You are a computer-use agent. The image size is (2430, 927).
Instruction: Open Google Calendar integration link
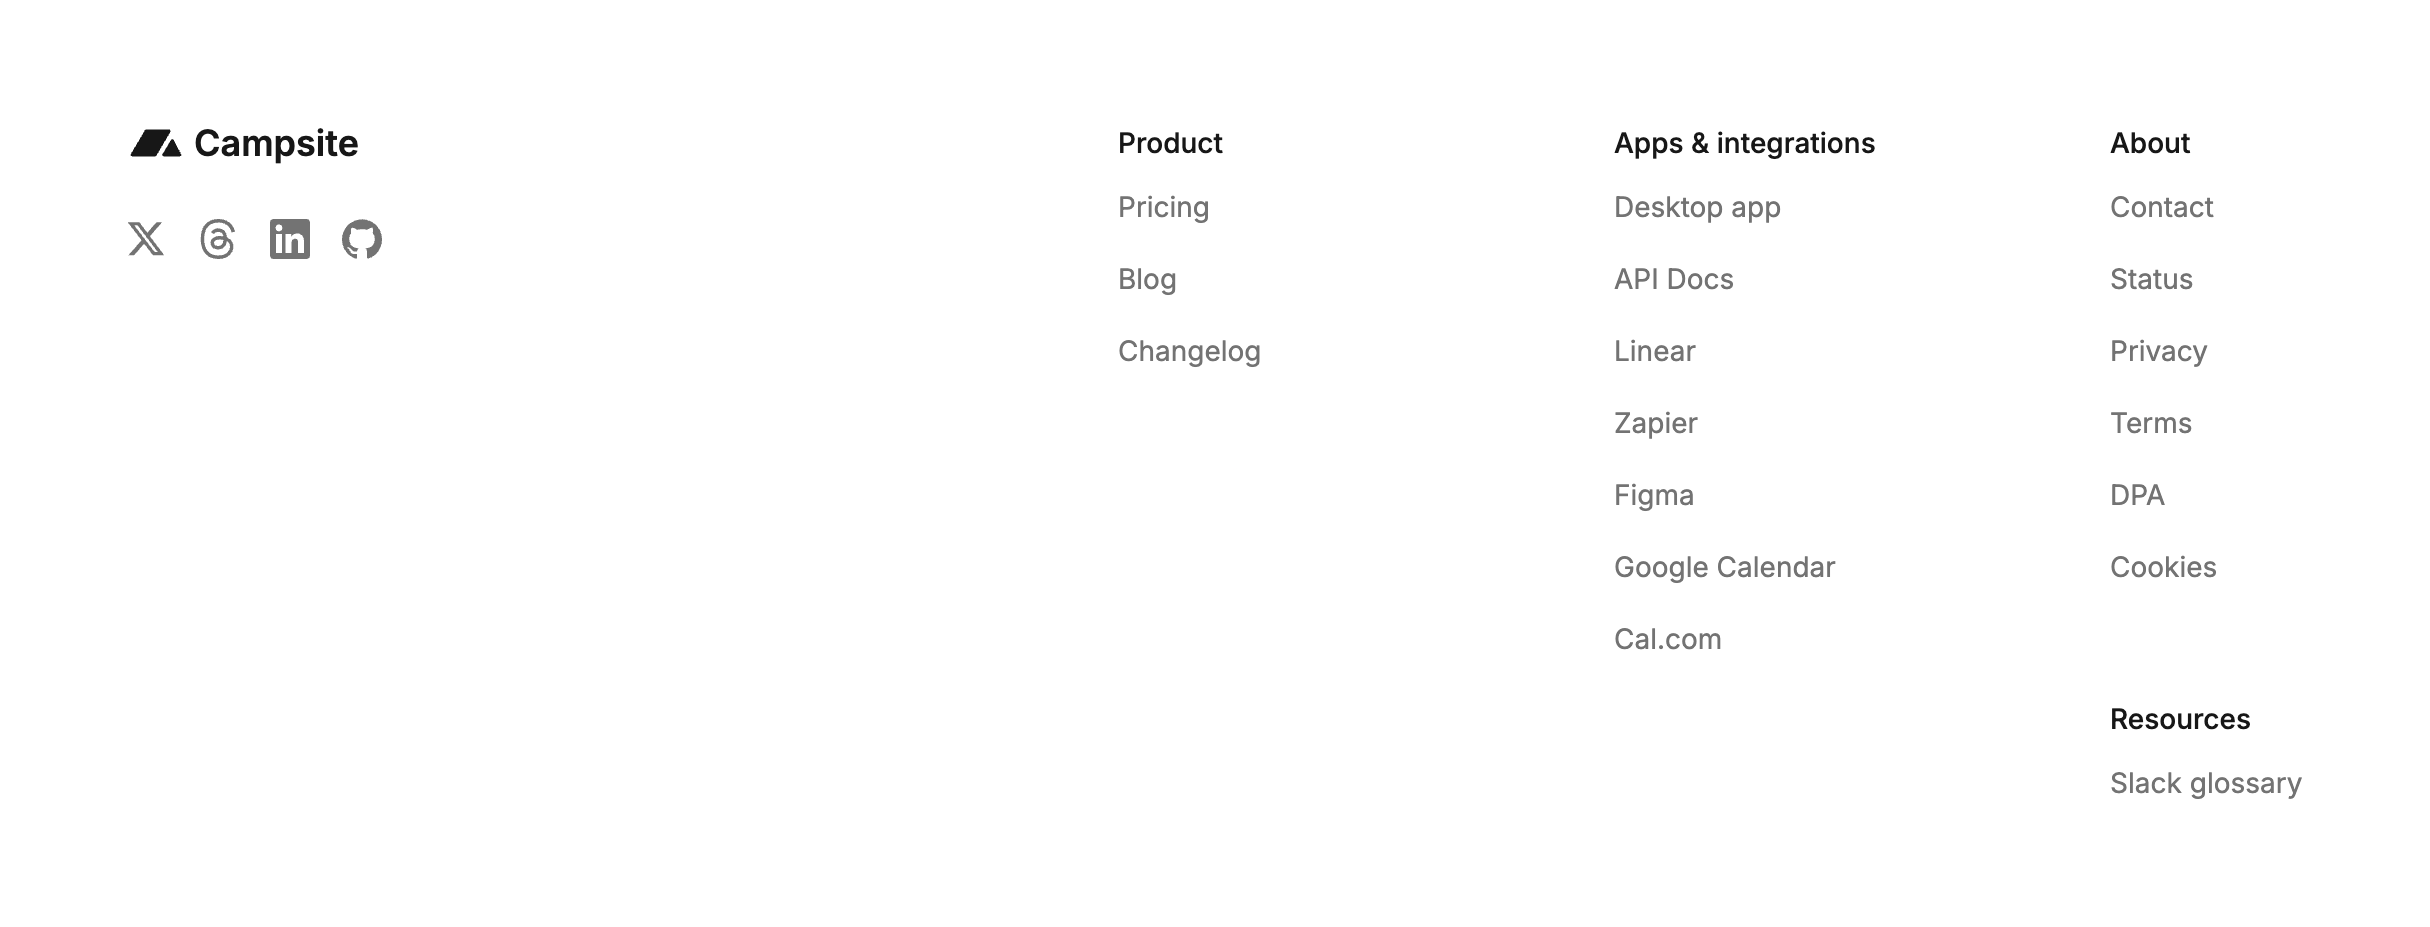pos(1724,568)
